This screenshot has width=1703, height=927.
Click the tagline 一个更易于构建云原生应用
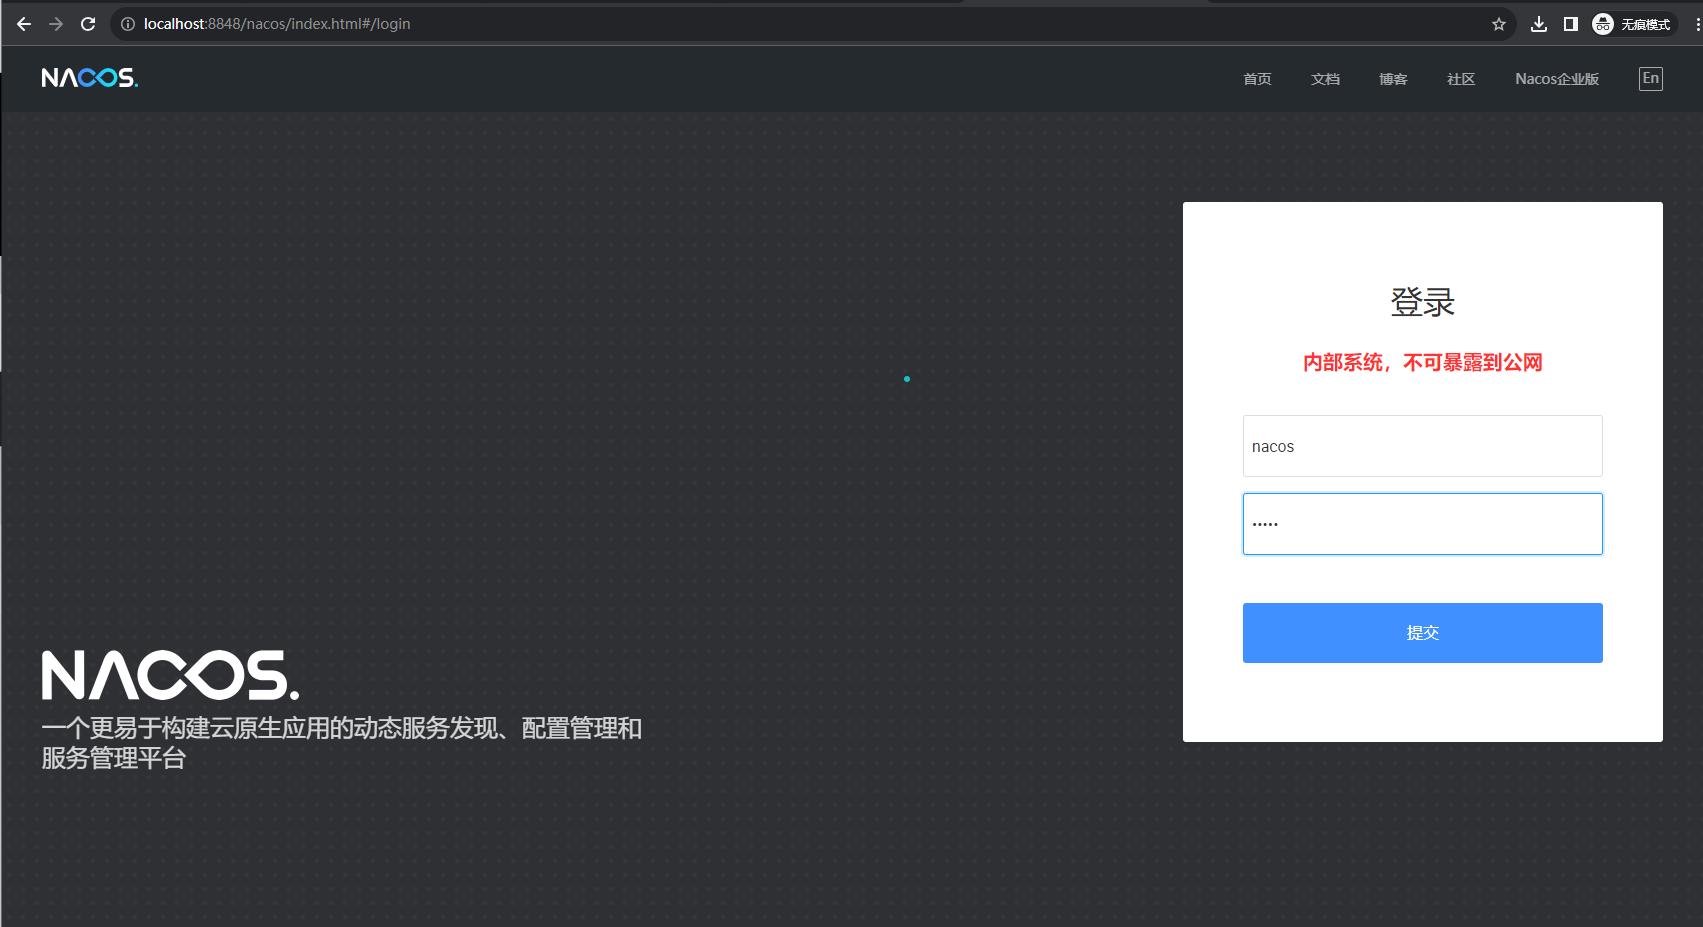341,742
